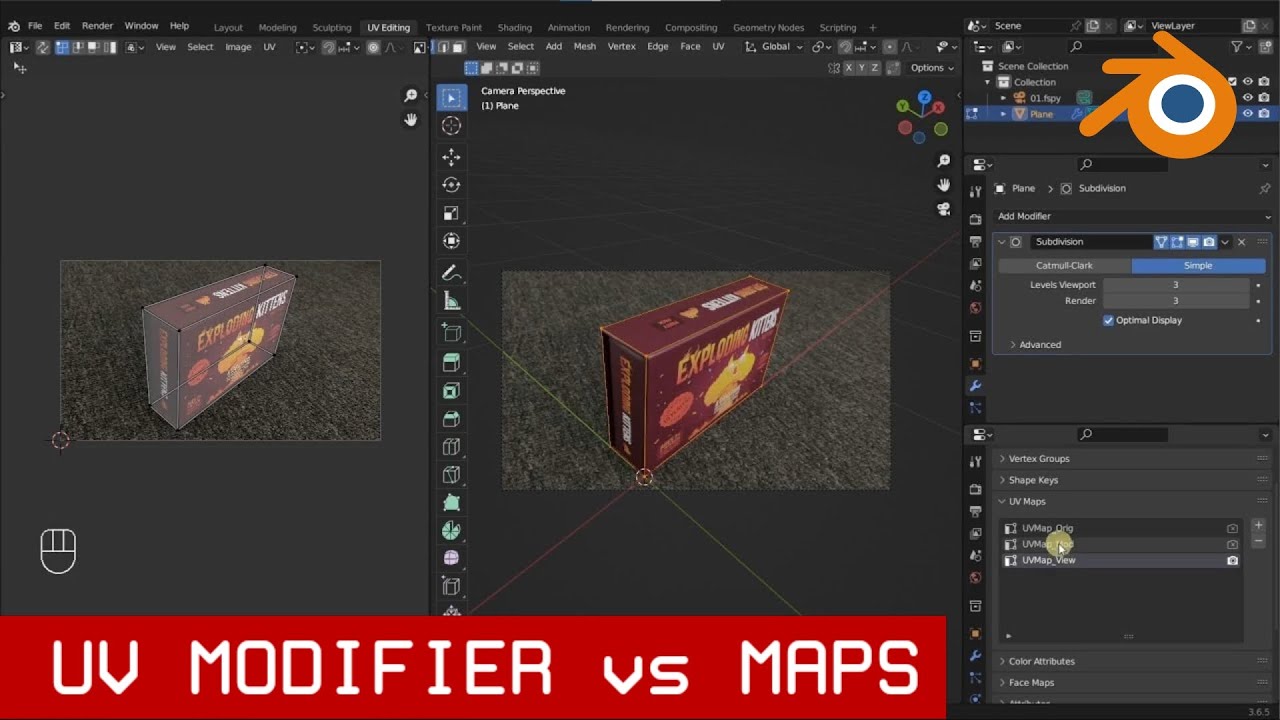1280x720 pixels.
Task: Open the Render menu
Action: coord(97,25)
